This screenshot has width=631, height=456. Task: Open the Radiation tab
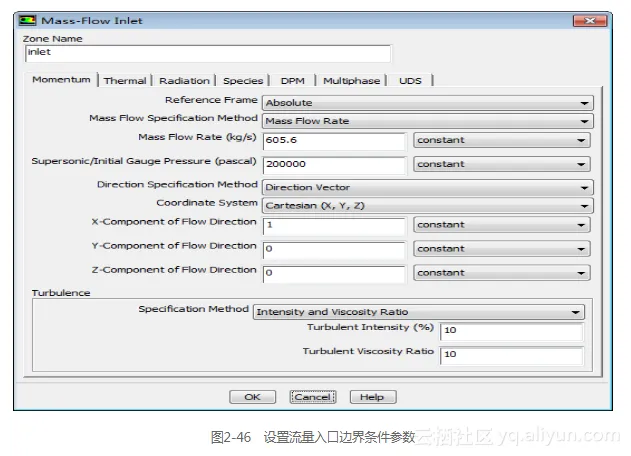coord(184,80)
